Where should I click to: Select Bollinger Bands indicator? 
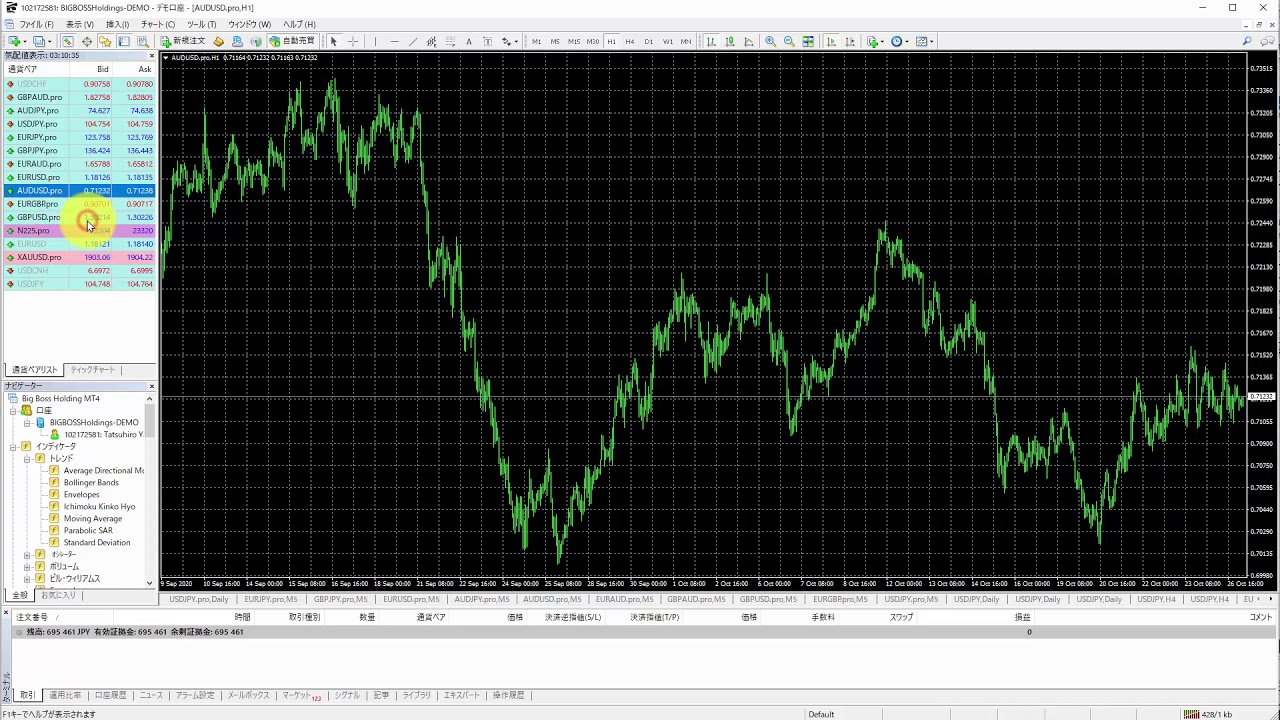(x=91, y=482)
